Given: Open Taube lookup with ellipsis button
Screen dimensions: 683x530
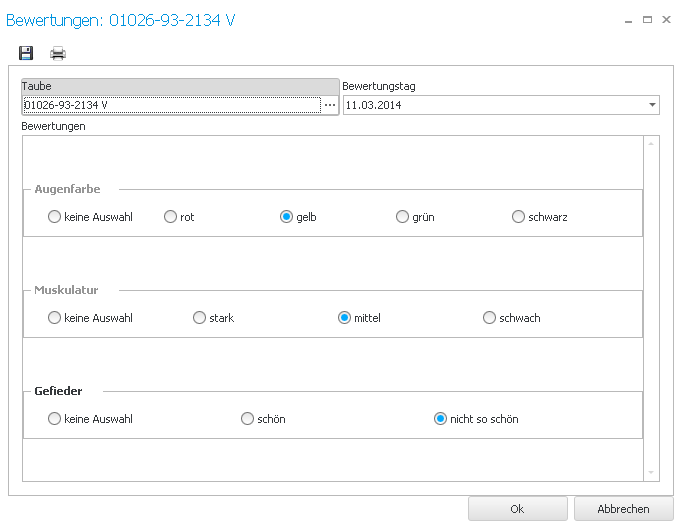Looking at the screenshot, I should tap(329, 105).
